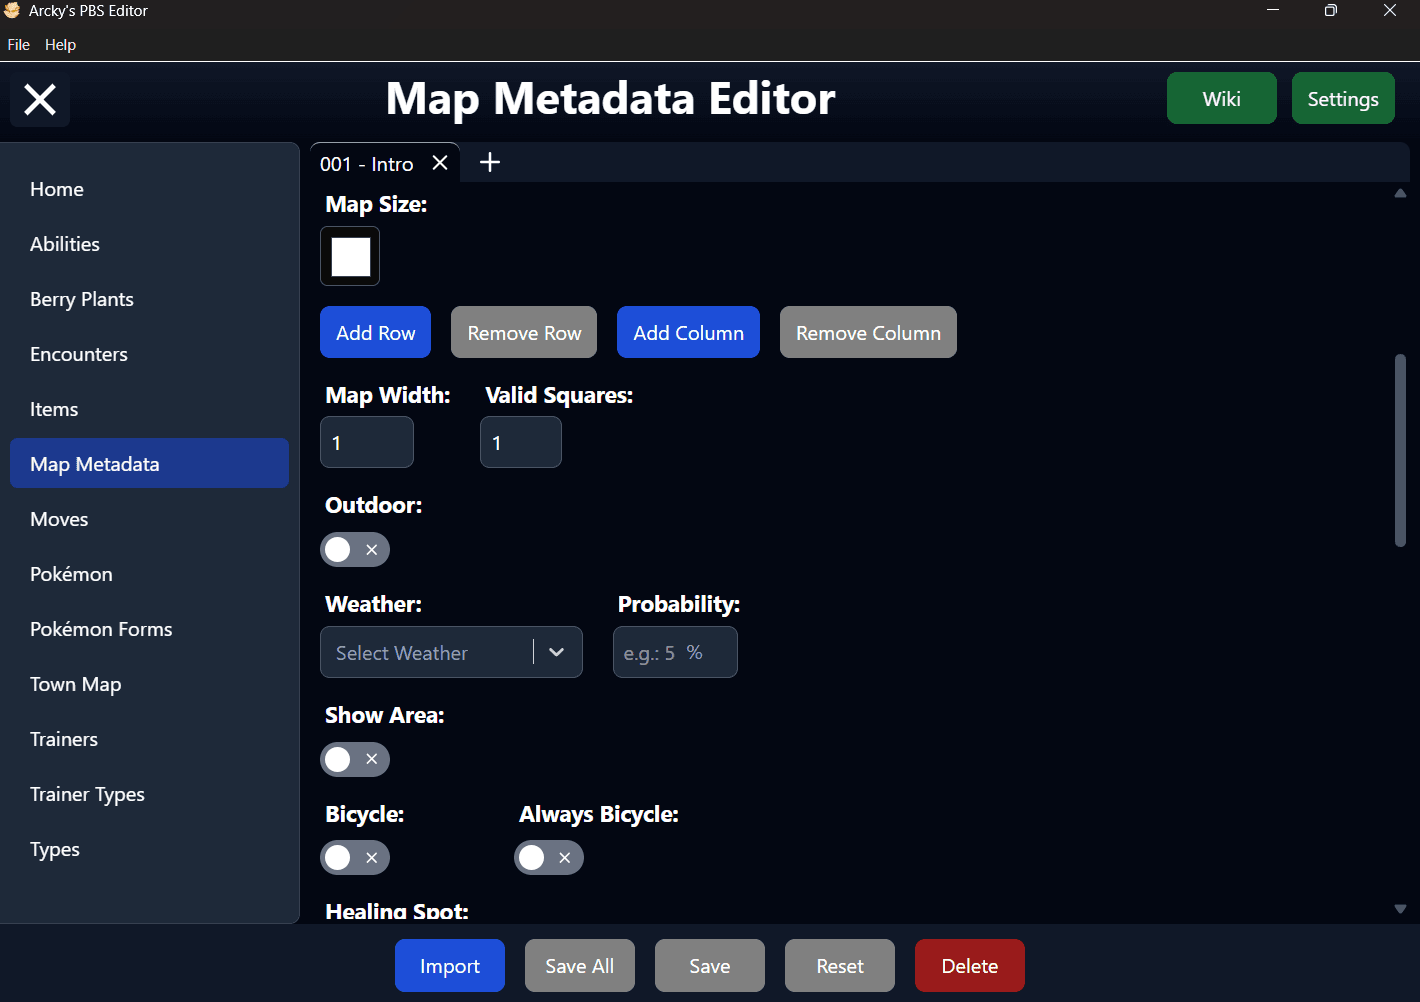Expand the weather chevron arrow

pyautogui.click(x=557, y=652)
